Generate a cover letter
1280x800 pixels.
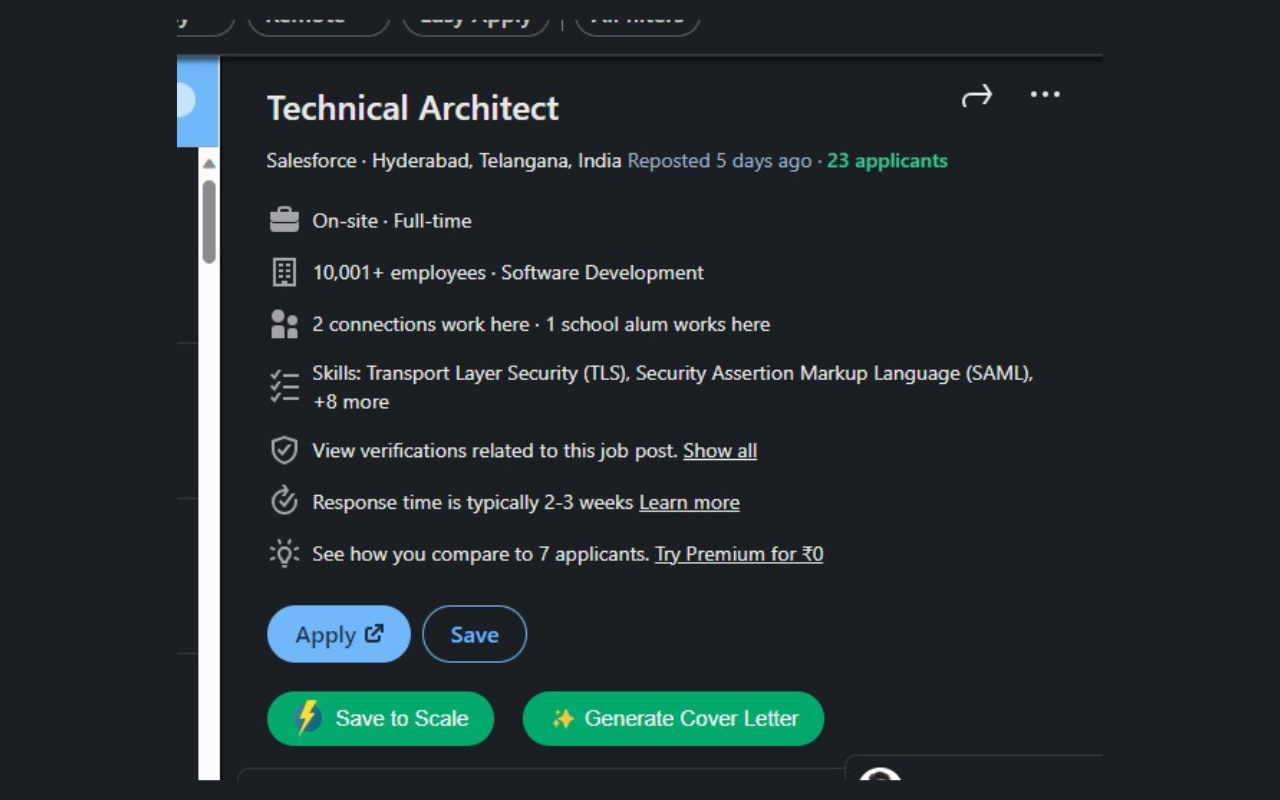coord(673,718)
